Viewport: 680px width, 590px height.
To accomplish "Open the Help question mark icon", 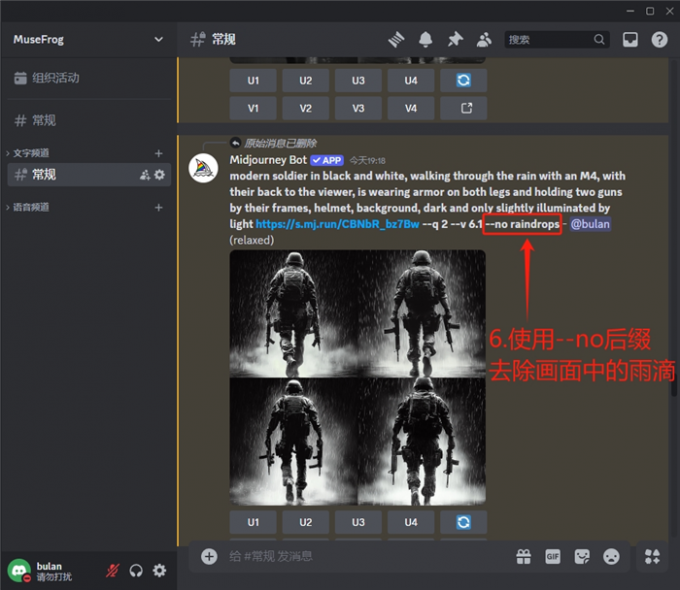I will pyautogui.click(x=659, y=39).
